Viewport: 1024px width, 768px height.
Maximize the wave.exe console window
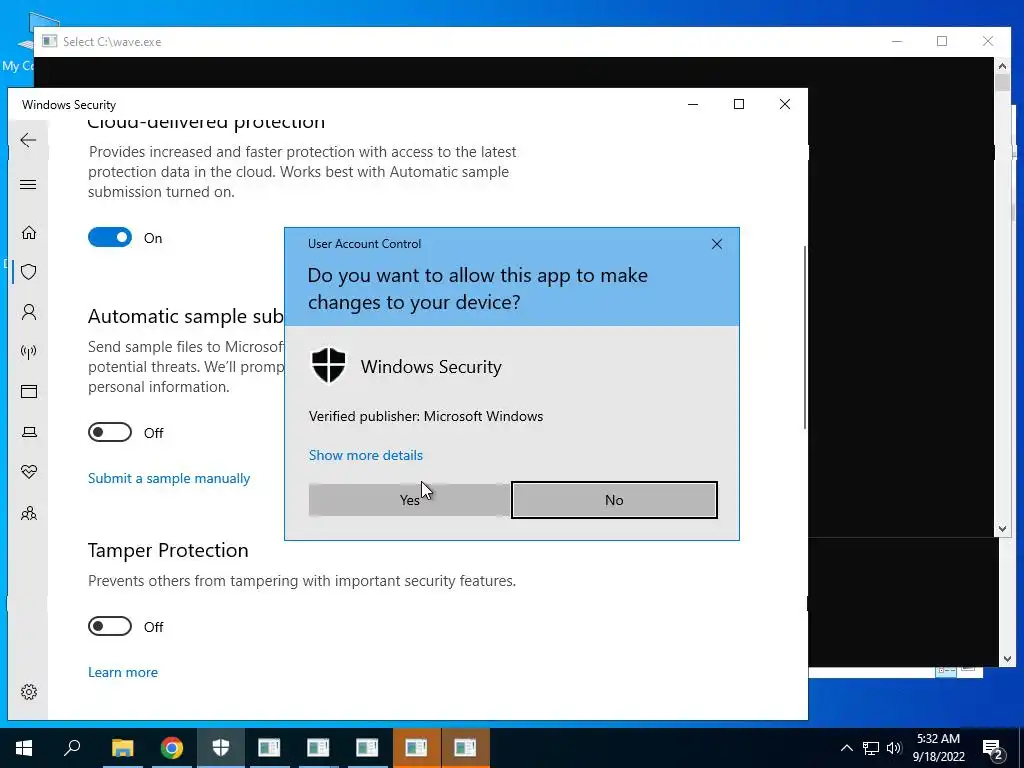[x=942, y=41]
